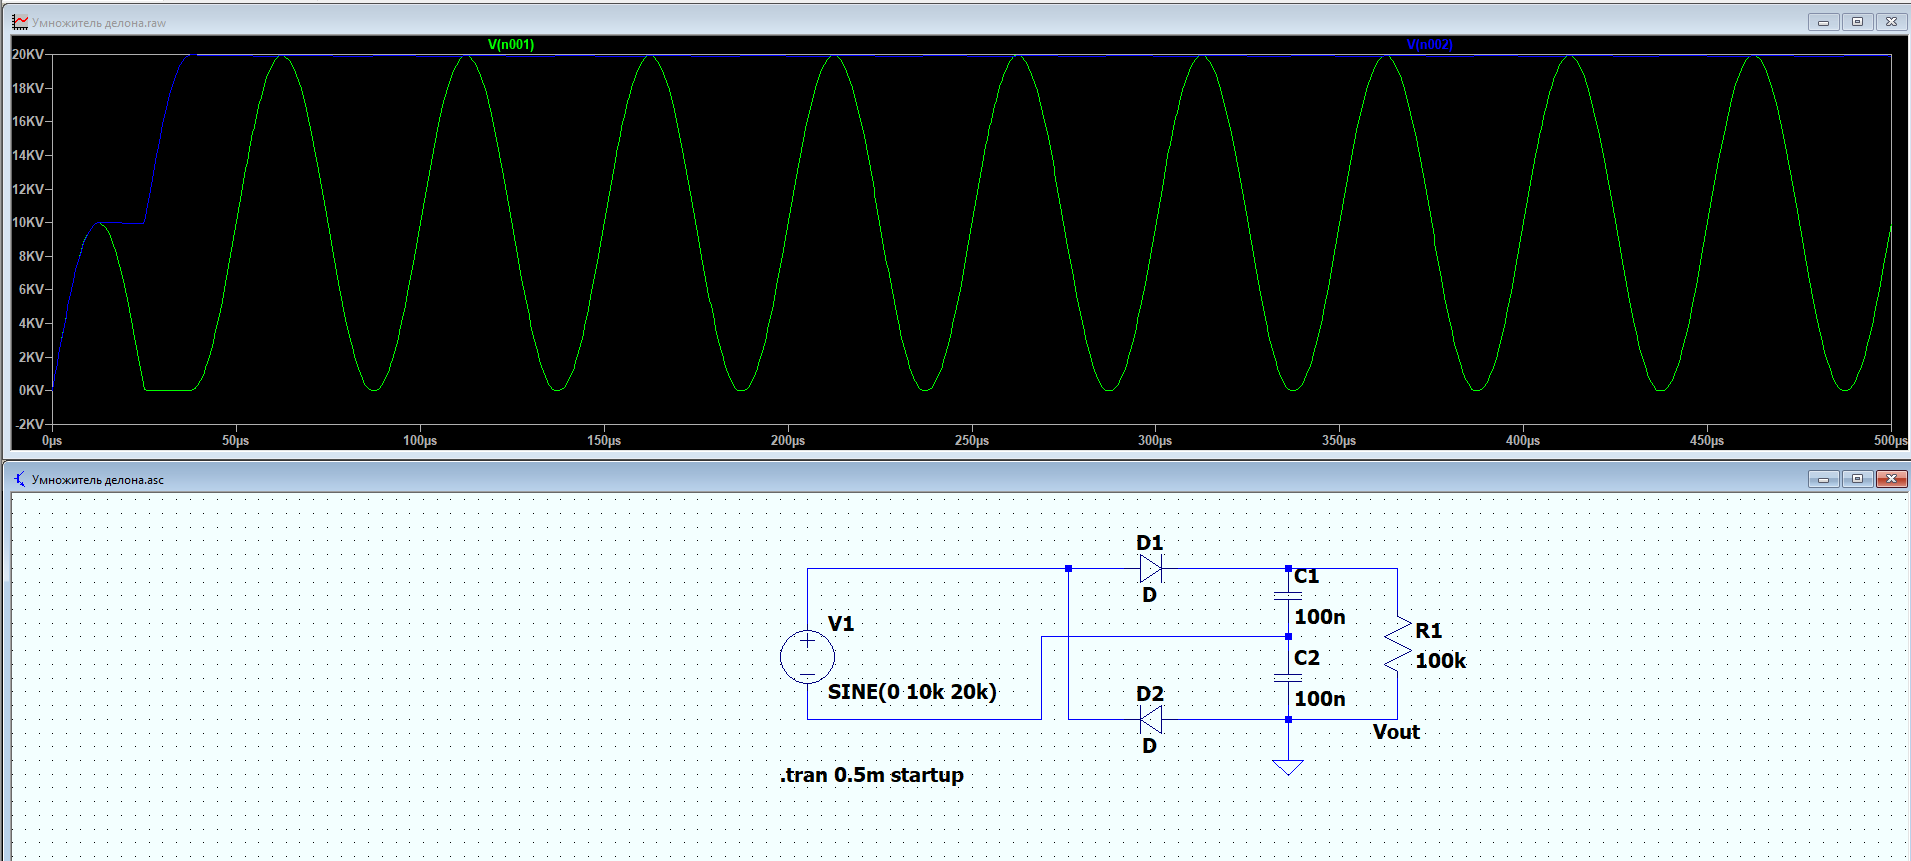Select the C2 capacitor symbol
Image resolution: width=1911 pixels, height=861 pixels.
[x=1288, y=678]
